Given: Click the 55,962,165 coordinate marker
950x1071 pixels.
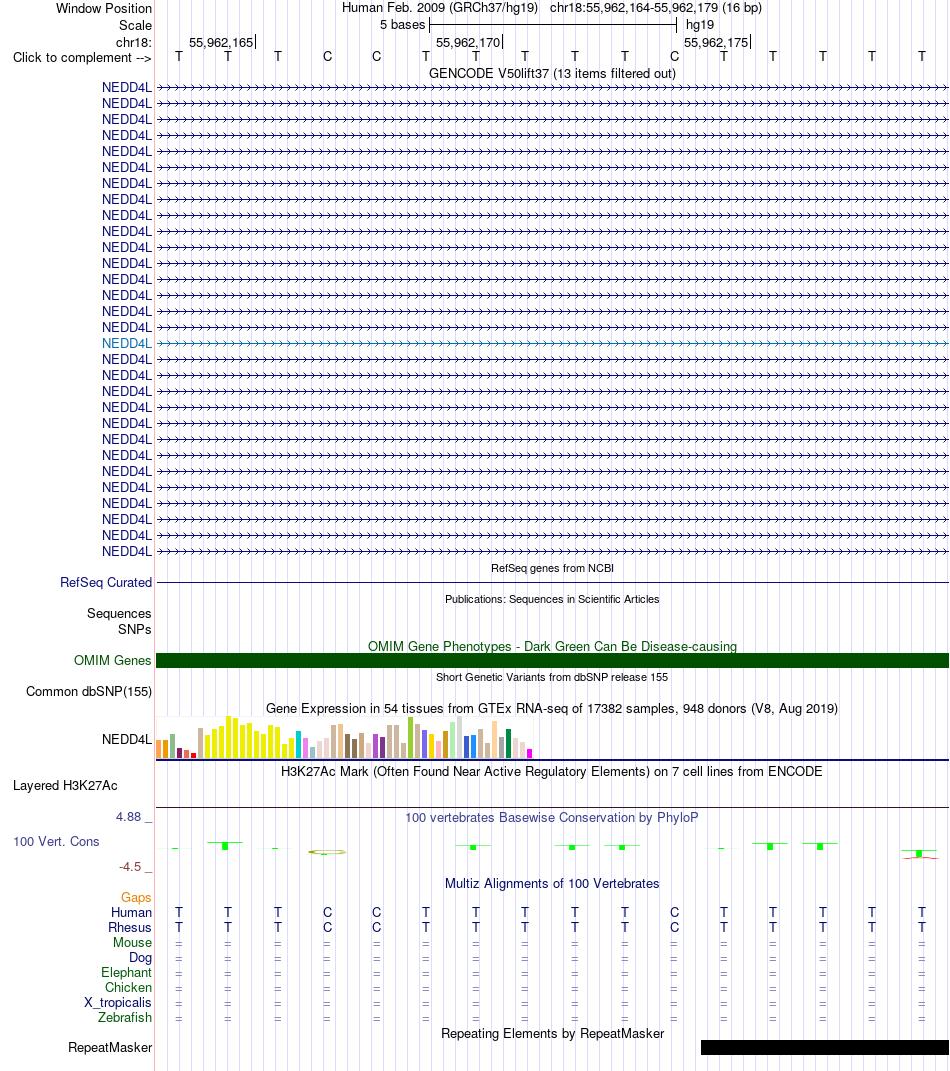Looking at the screenshot, I should point(221,42).
